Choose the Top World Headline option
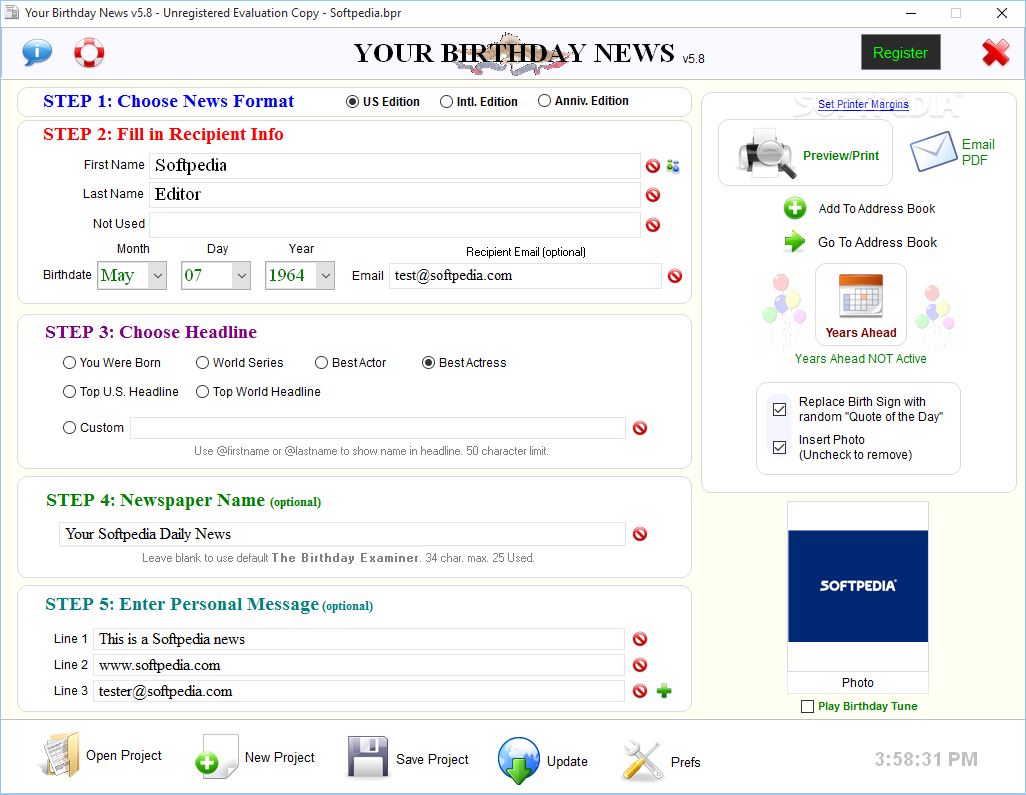 pyautogui.click(x=202, y=391)
